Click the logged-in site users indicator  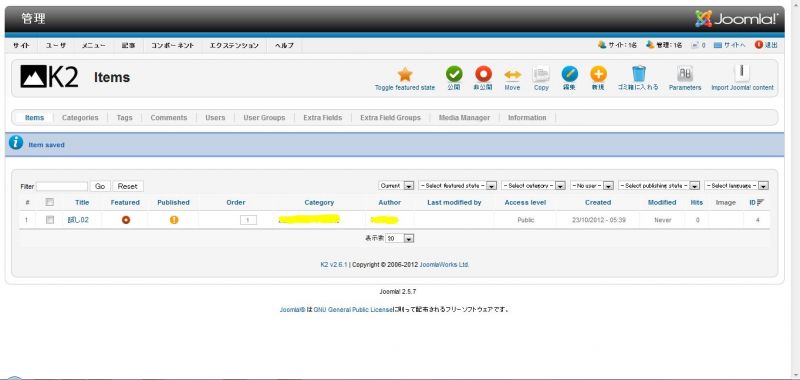617,45
